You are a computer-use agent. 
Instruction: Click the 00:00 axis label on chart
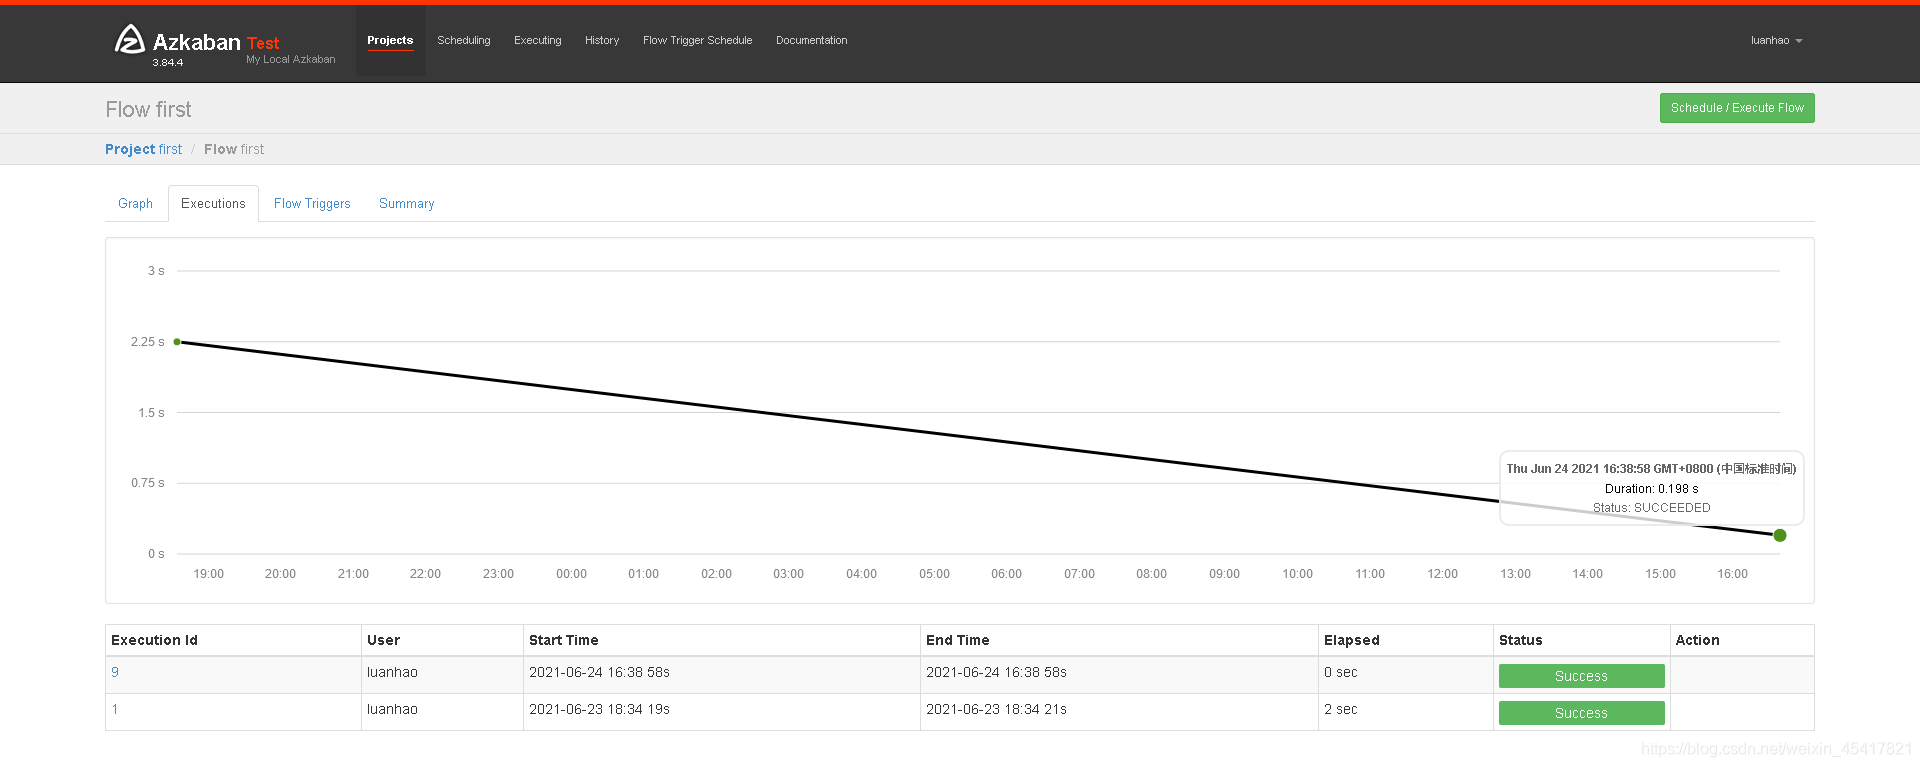point(572,574)
